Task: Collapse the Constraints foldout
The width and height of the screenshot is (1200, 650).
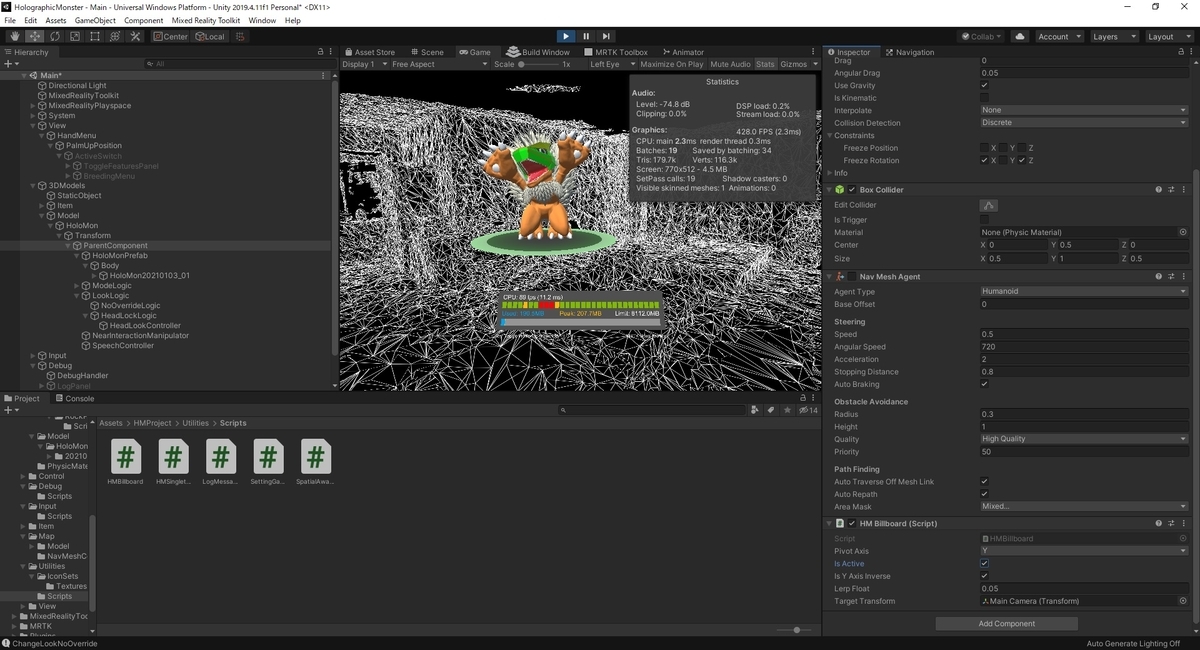Action: [x=830, y=135]
